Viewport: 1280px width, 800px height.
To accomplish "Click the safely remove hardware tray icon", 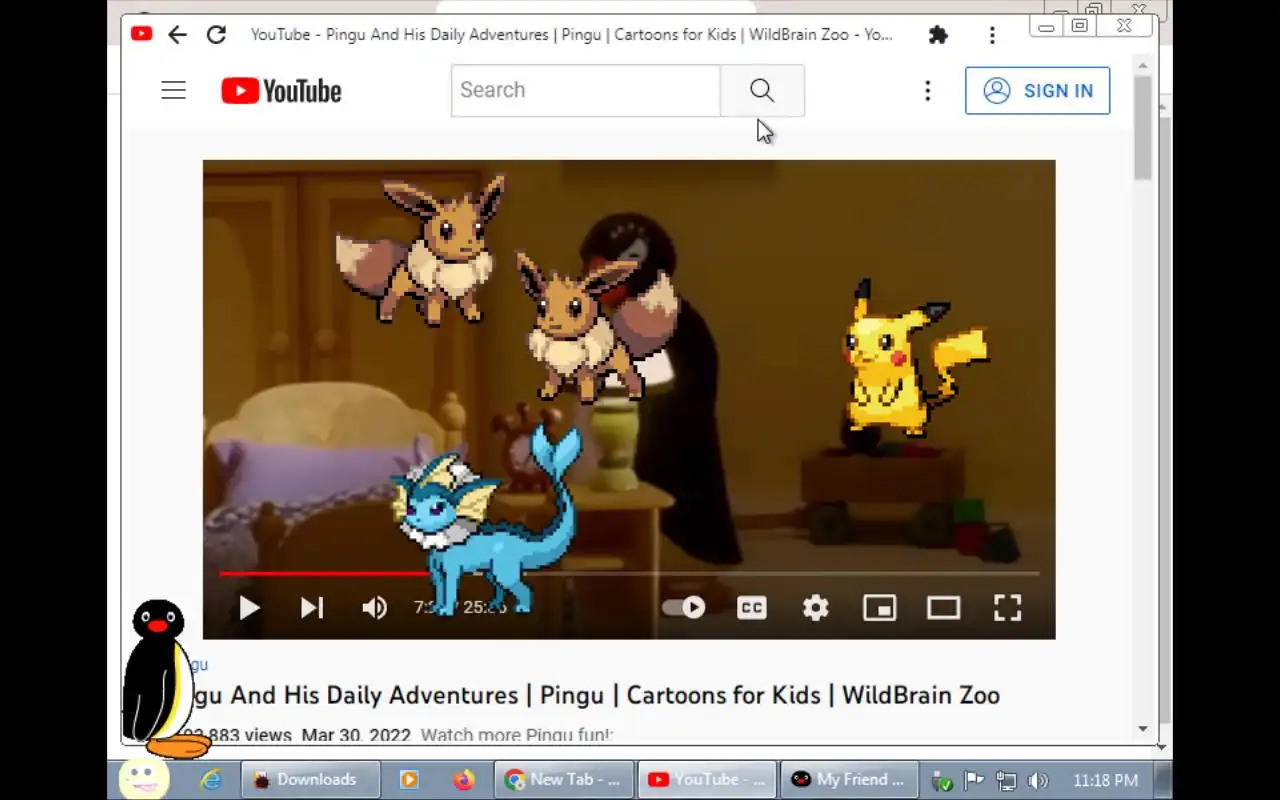I will pyautogui.click(x=941, y=781).
